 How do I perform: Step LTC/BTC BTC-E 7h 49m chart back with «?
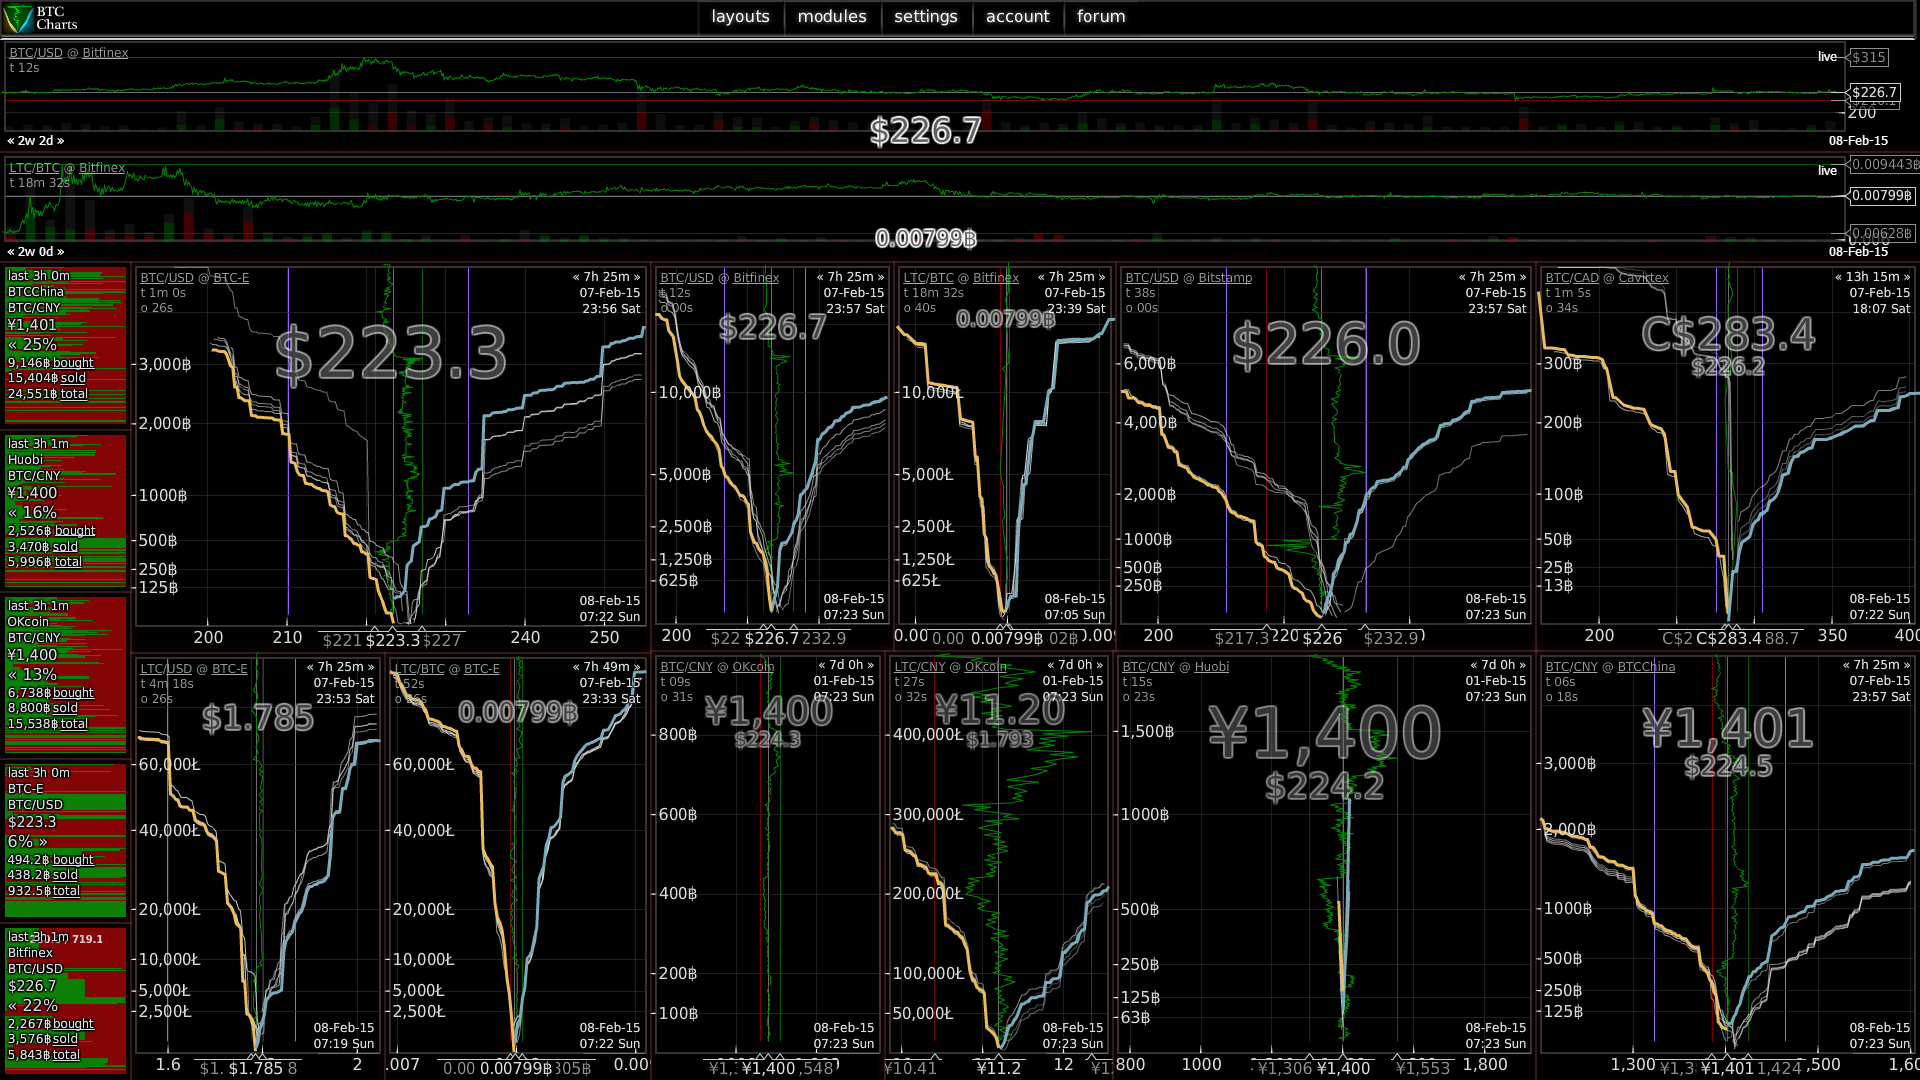click(576, 667)
